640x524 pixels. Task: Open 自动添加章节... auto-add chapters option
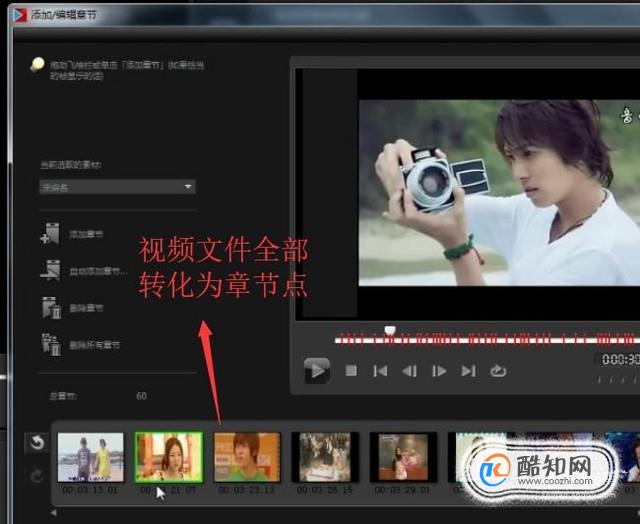(84, 271)
